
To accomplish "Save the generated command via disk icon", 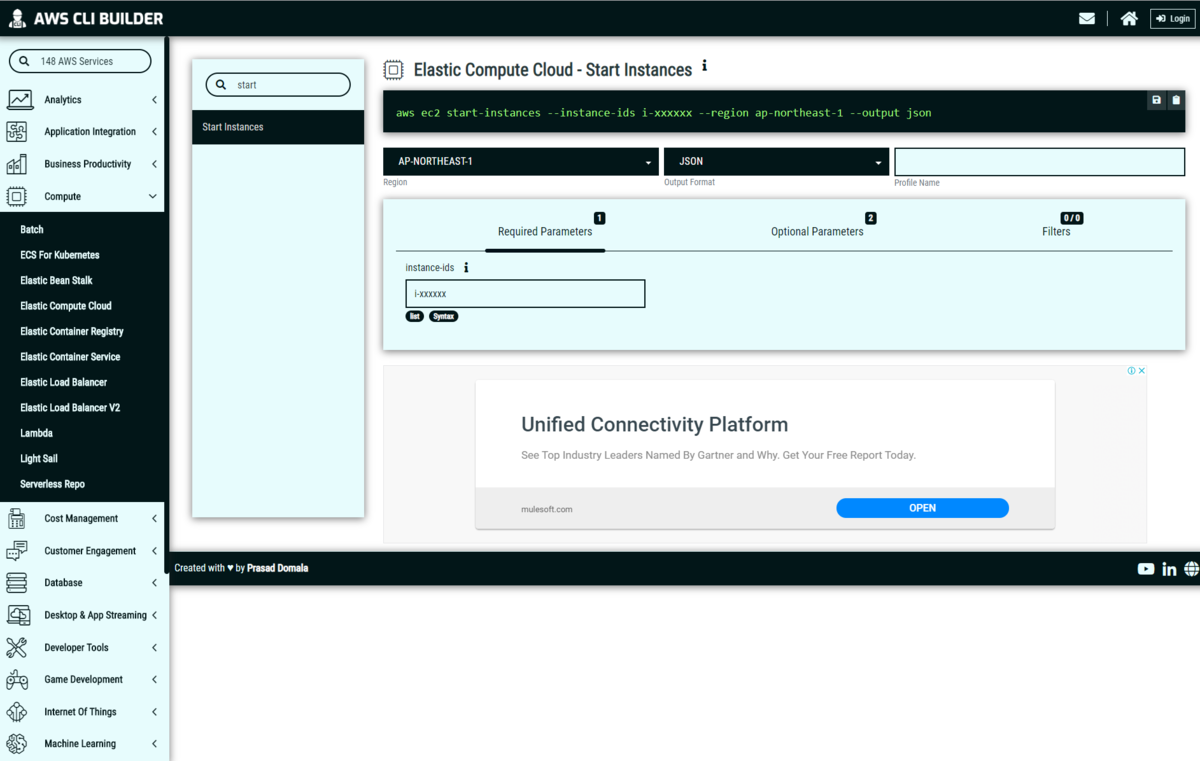I will tap(1156, 100).
